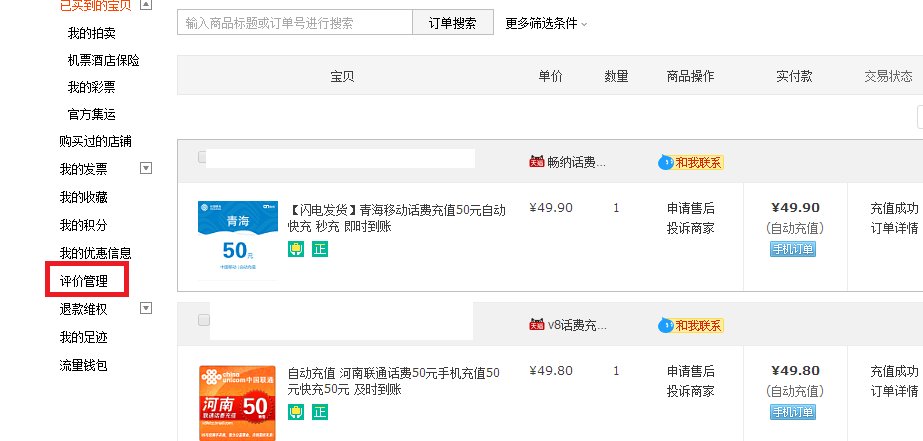Open 我的收藏 in the sidebar
Viewport: 923px width, 441px height.
(x=84, y=197)
